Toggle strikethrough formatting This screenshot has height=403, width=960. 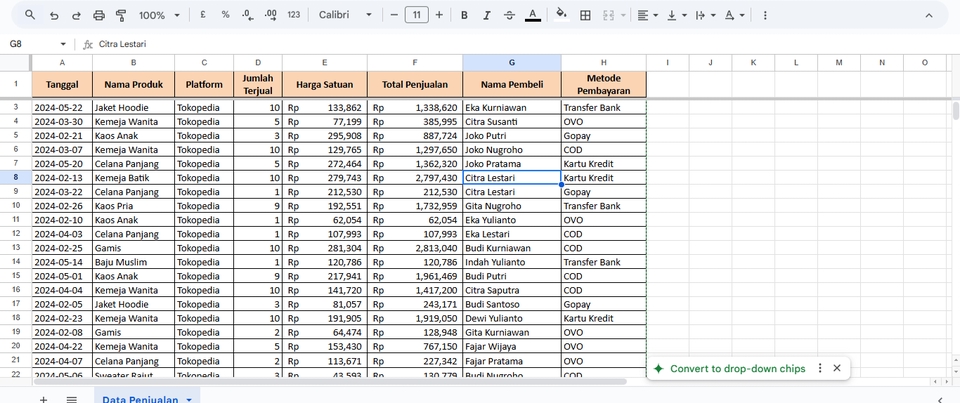[x=509, y=15]
